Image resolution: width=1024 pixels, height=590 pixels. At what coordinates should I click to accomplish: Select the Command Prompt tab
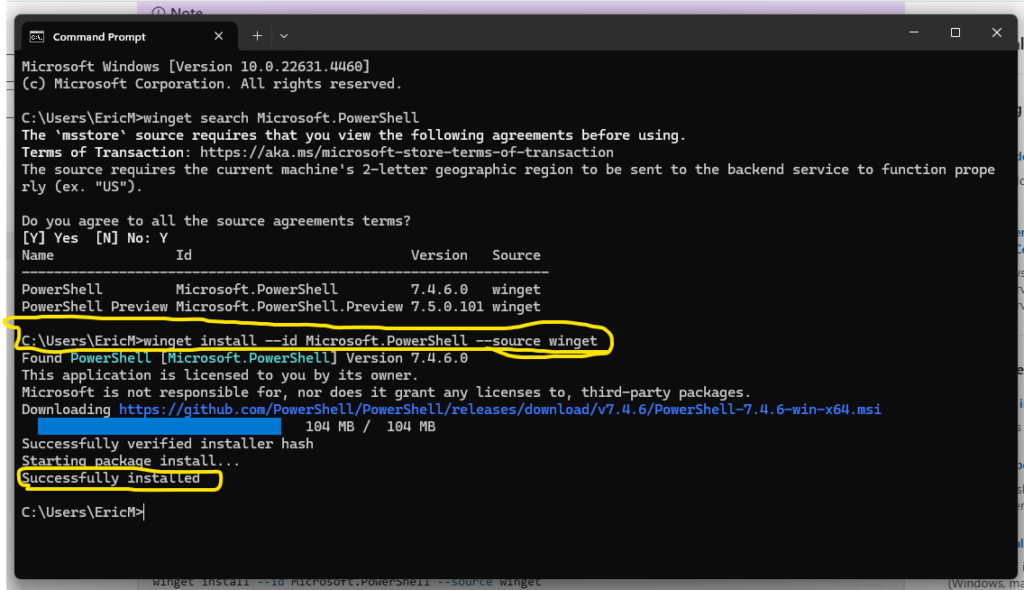click(127, 37)
